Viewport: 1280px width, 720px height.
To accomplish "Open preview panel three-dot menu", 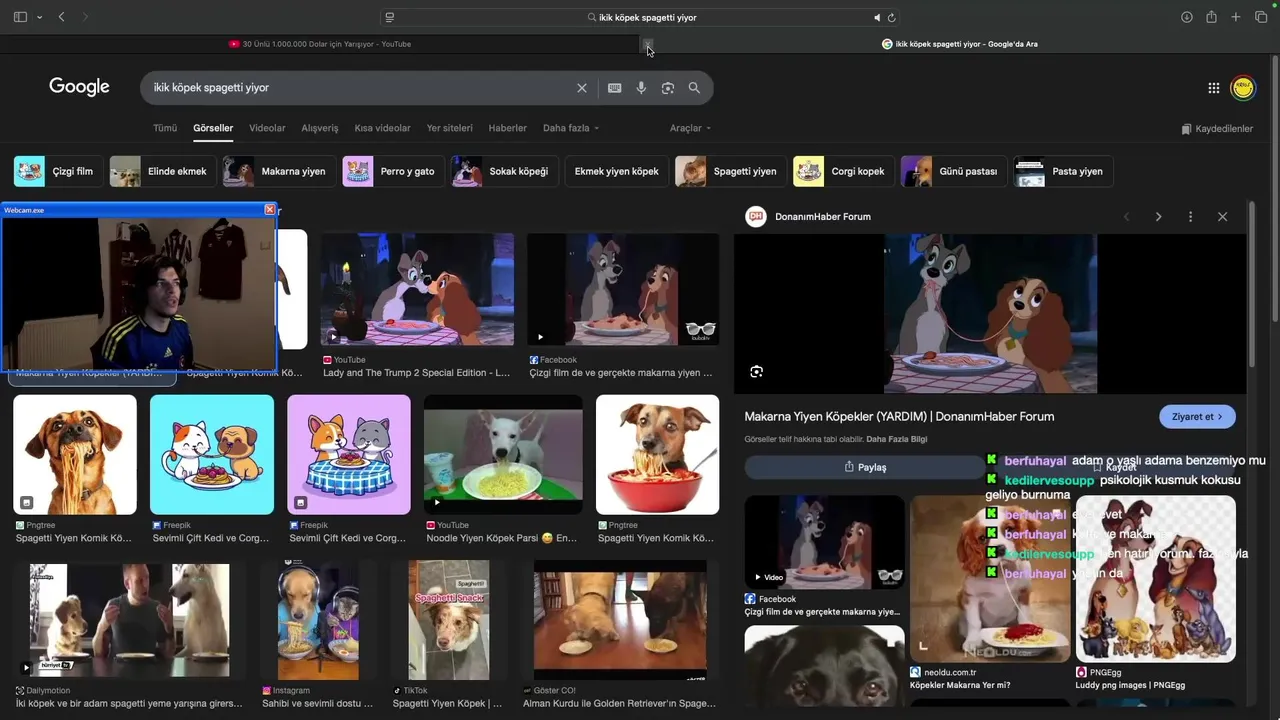I will pyautogui.click(x=1190, y=217).
